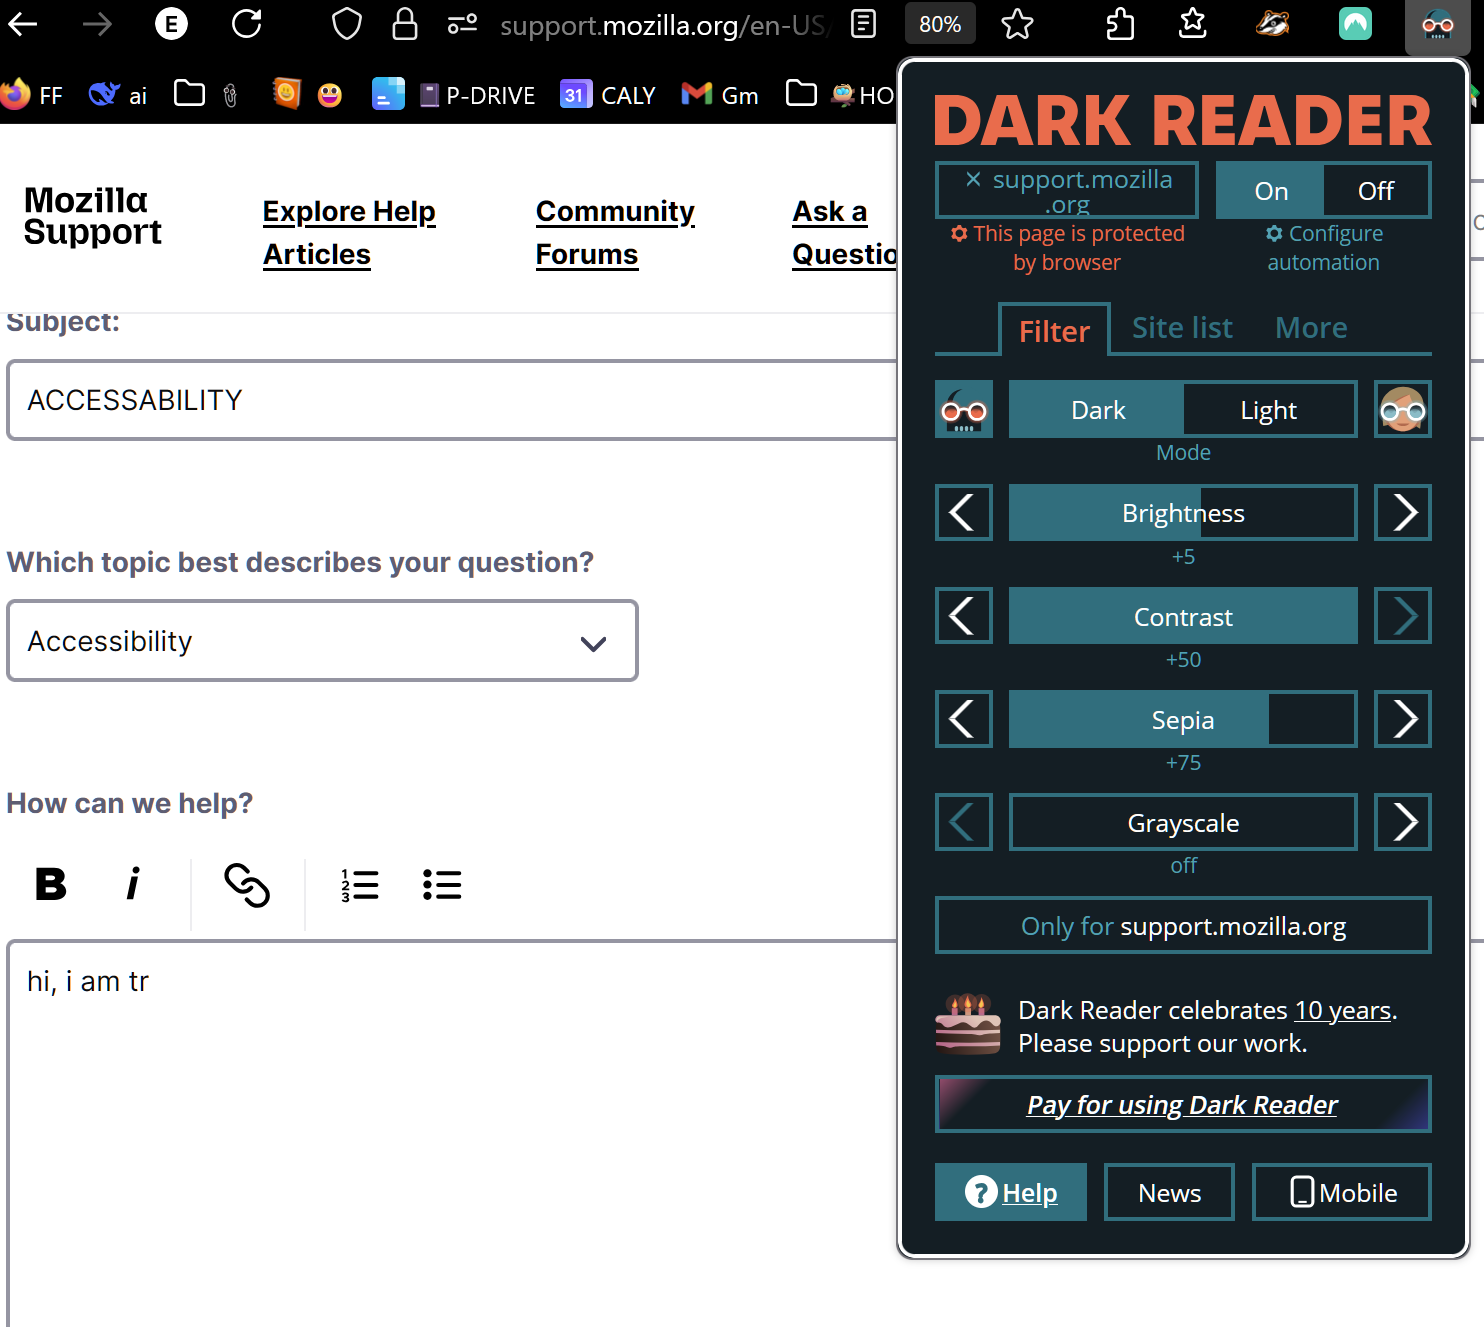This screenshot has height=1327, width=1484.
Task: Select Light mode
Action: click(x=1269, y=410)
